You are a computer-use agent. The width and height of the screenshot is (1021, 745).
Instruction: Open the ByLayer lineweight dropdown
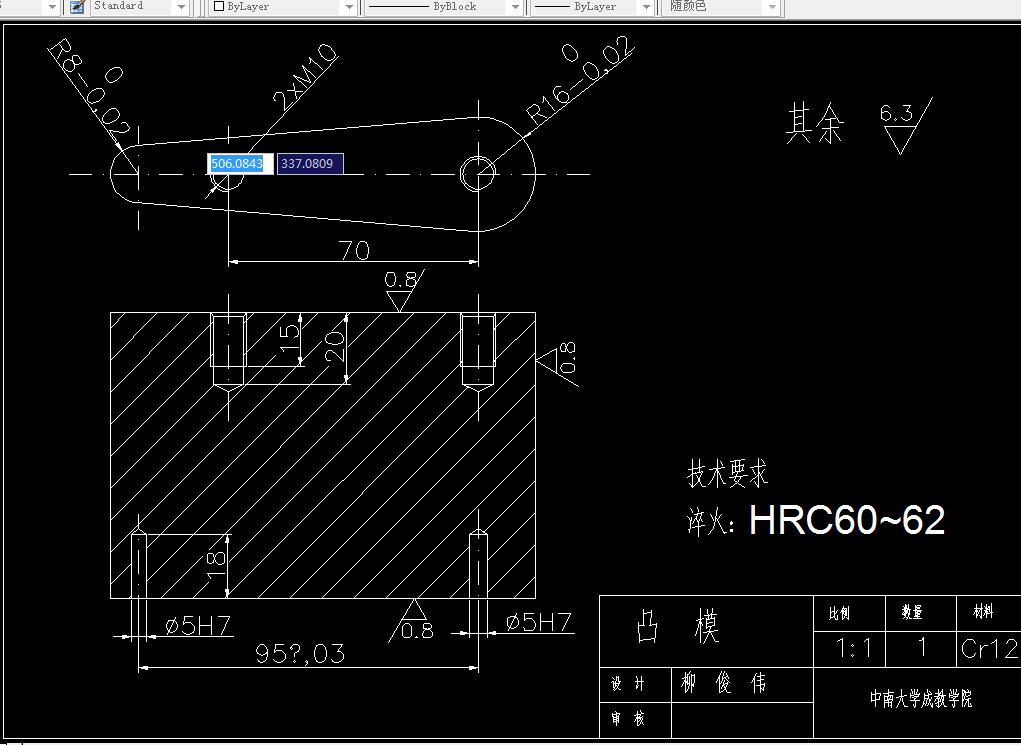[646, 7]
